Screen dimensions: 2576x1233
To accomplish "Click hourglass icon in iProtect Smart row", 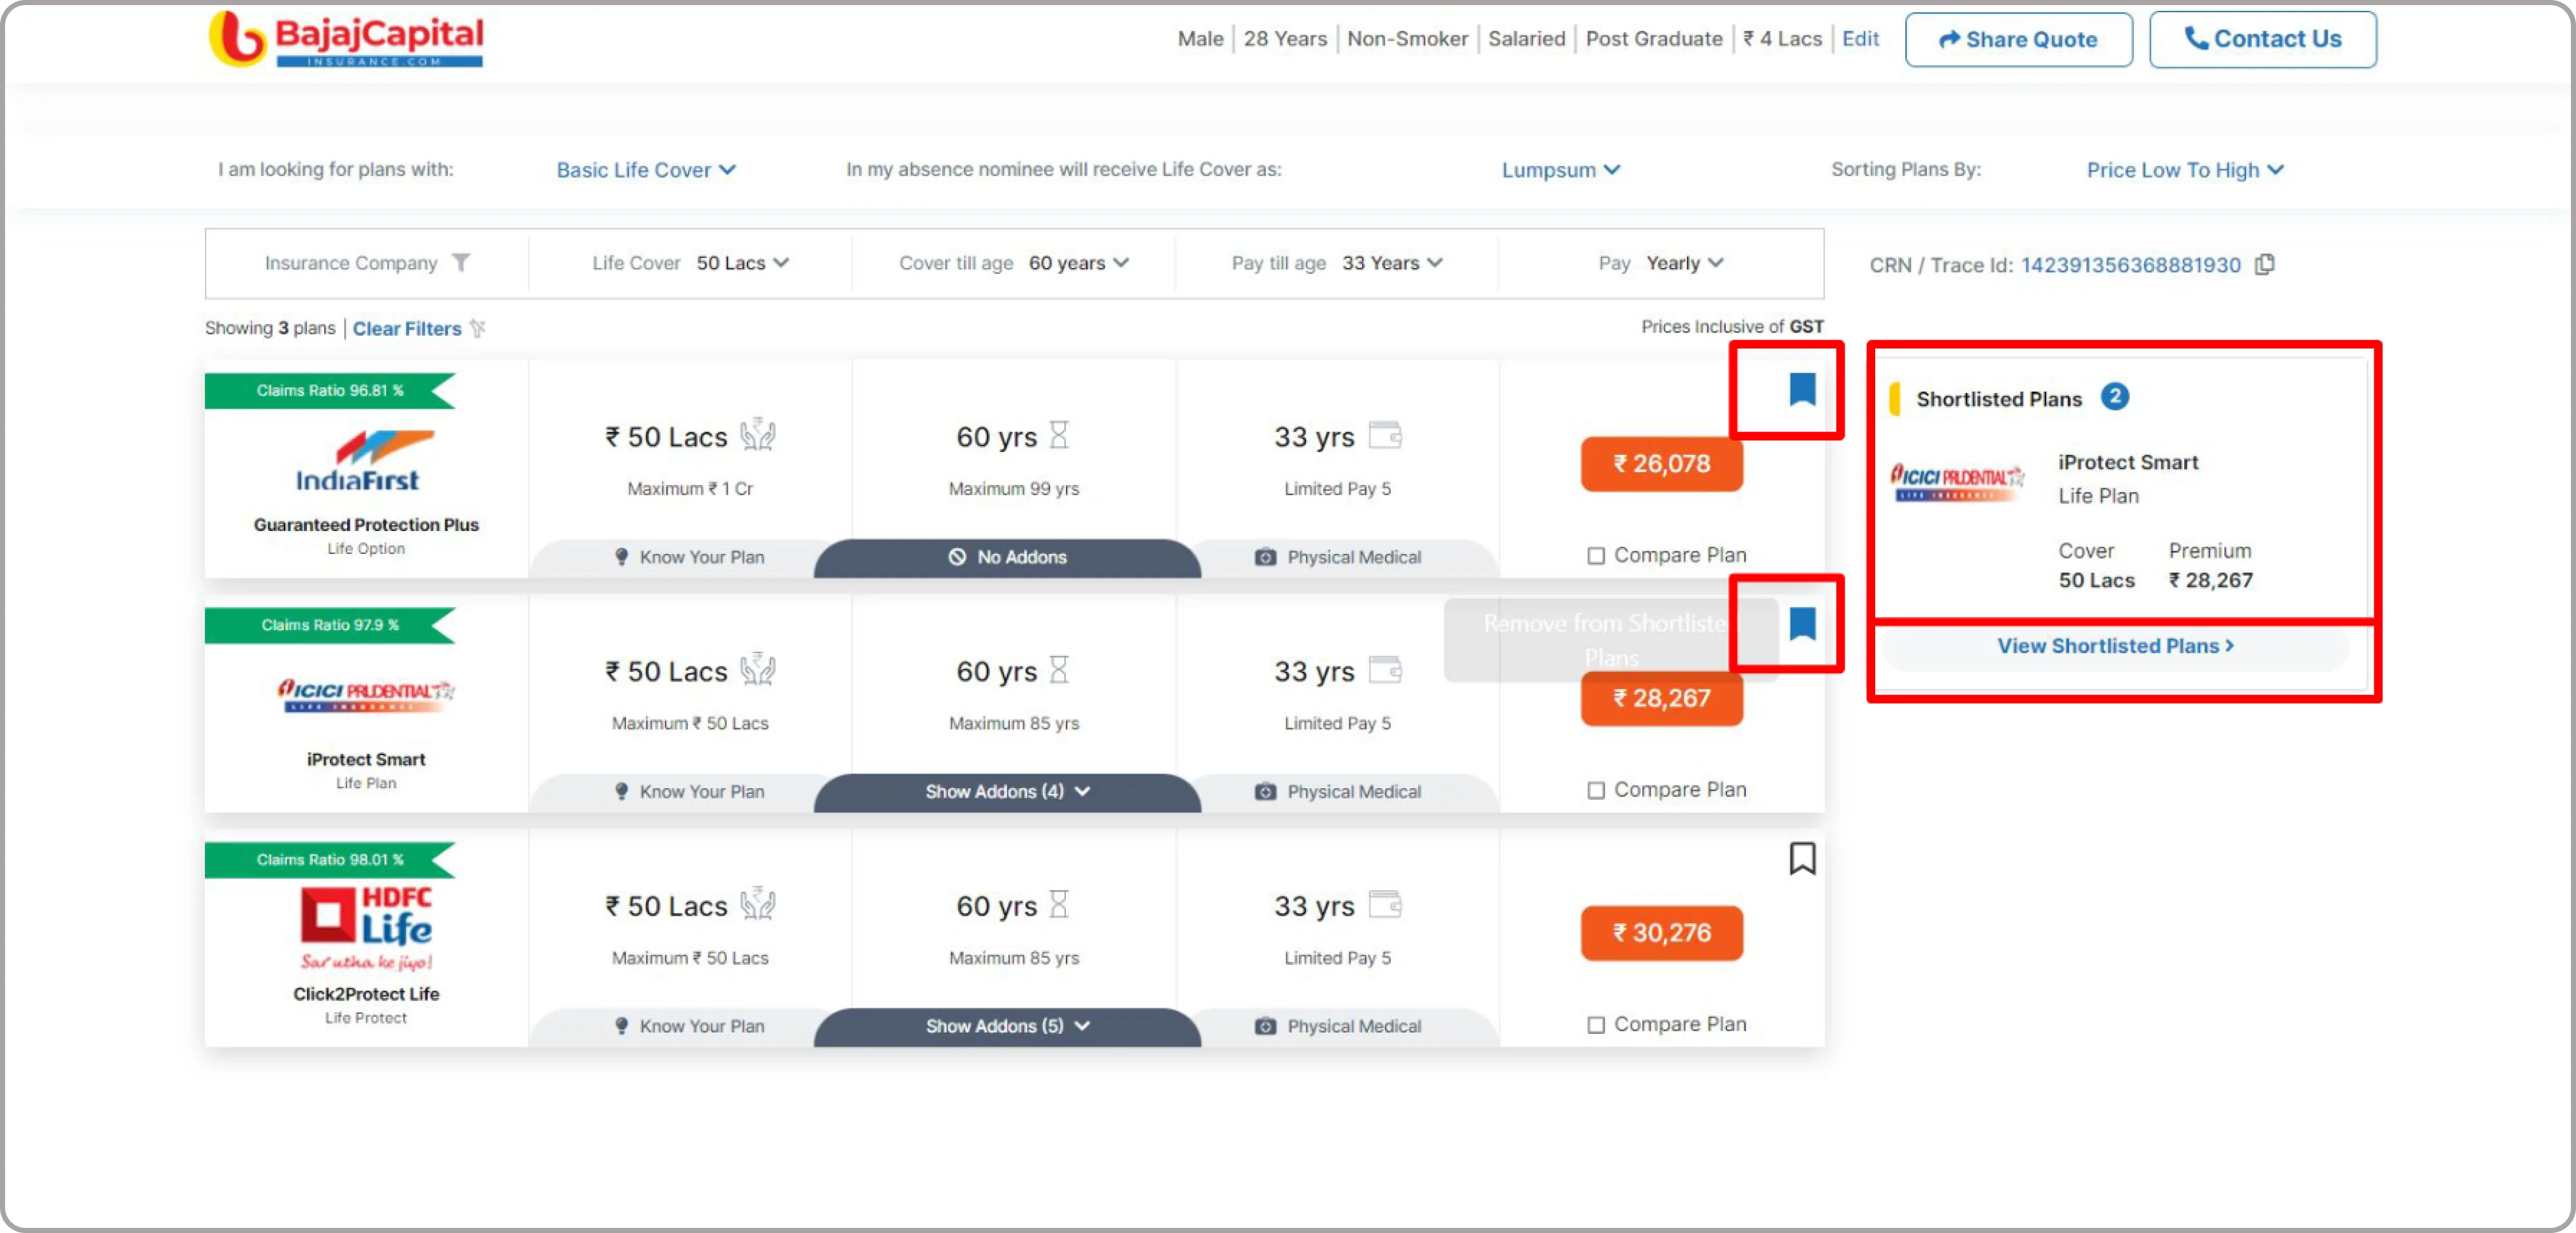I will coord(1059,670).
